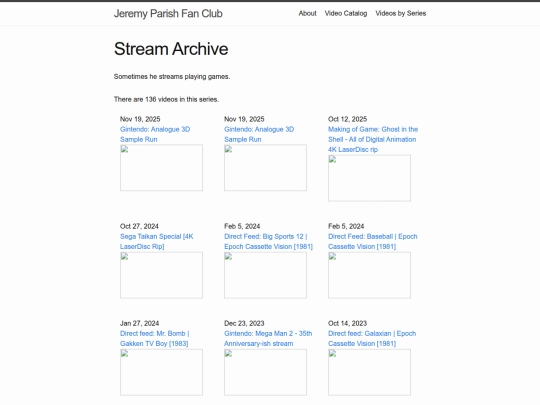The height and width of the screenshot is (405, 540).
Task: Click the Stream Archive heading
Action: (x=171, y=49)
